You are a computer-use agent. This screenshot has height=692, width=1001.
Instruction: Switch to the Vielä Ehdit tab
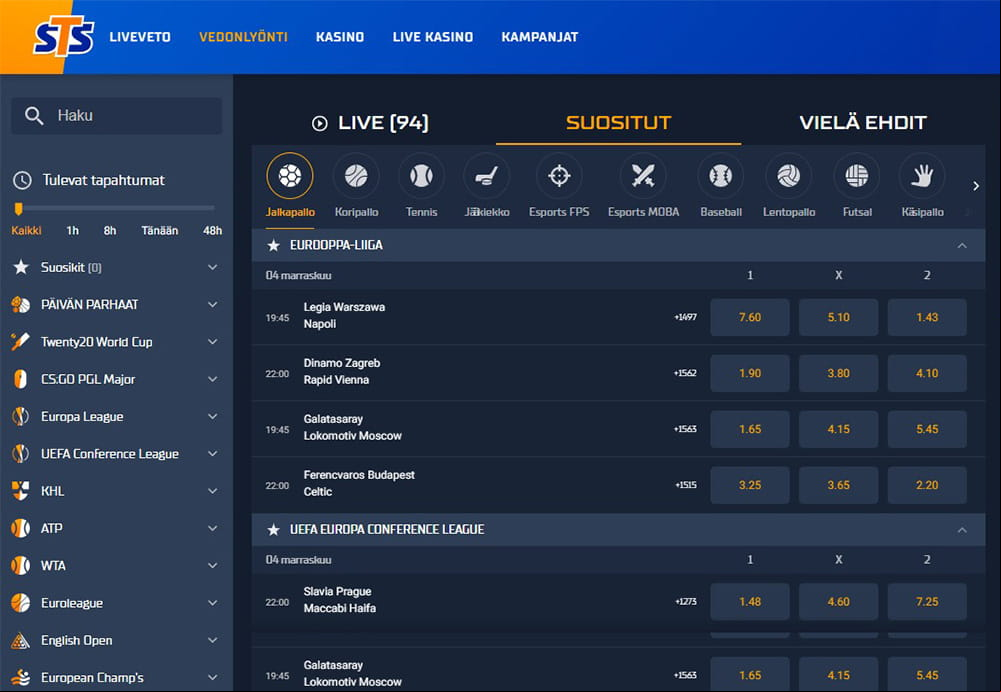[x=863, y=123]
